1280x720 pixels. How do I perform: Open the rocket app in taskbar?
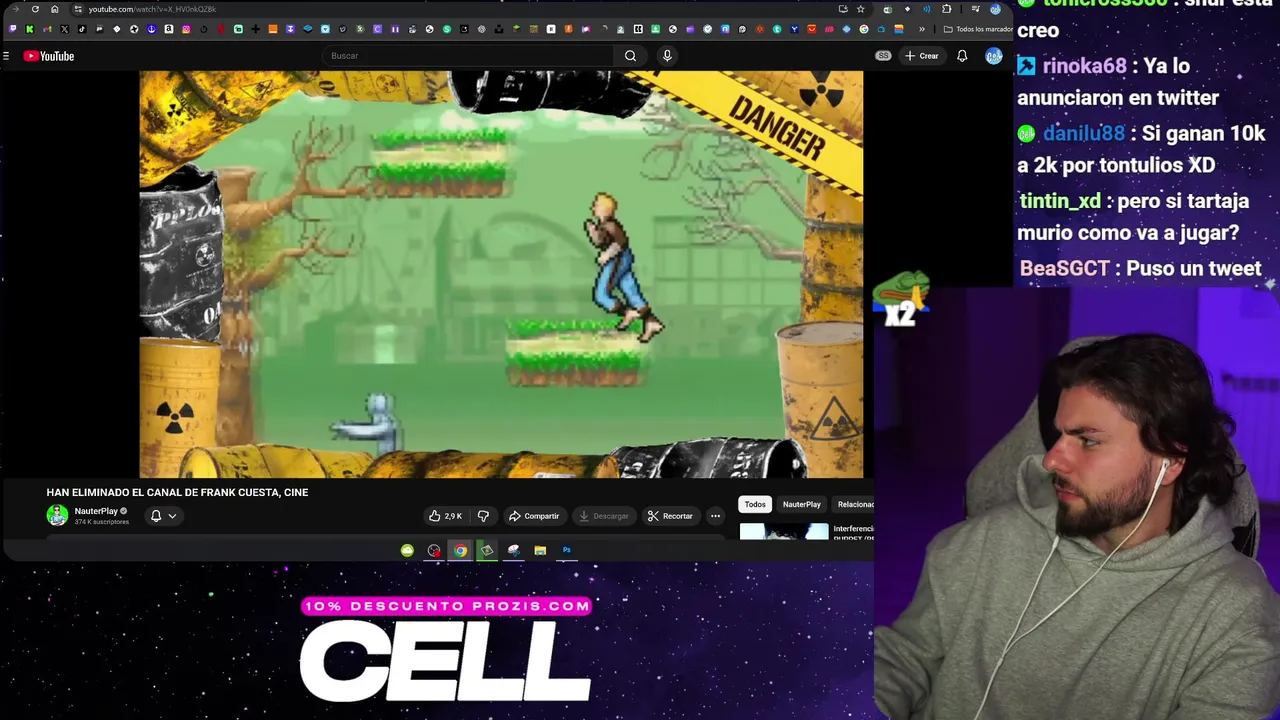tap(513, 550)
